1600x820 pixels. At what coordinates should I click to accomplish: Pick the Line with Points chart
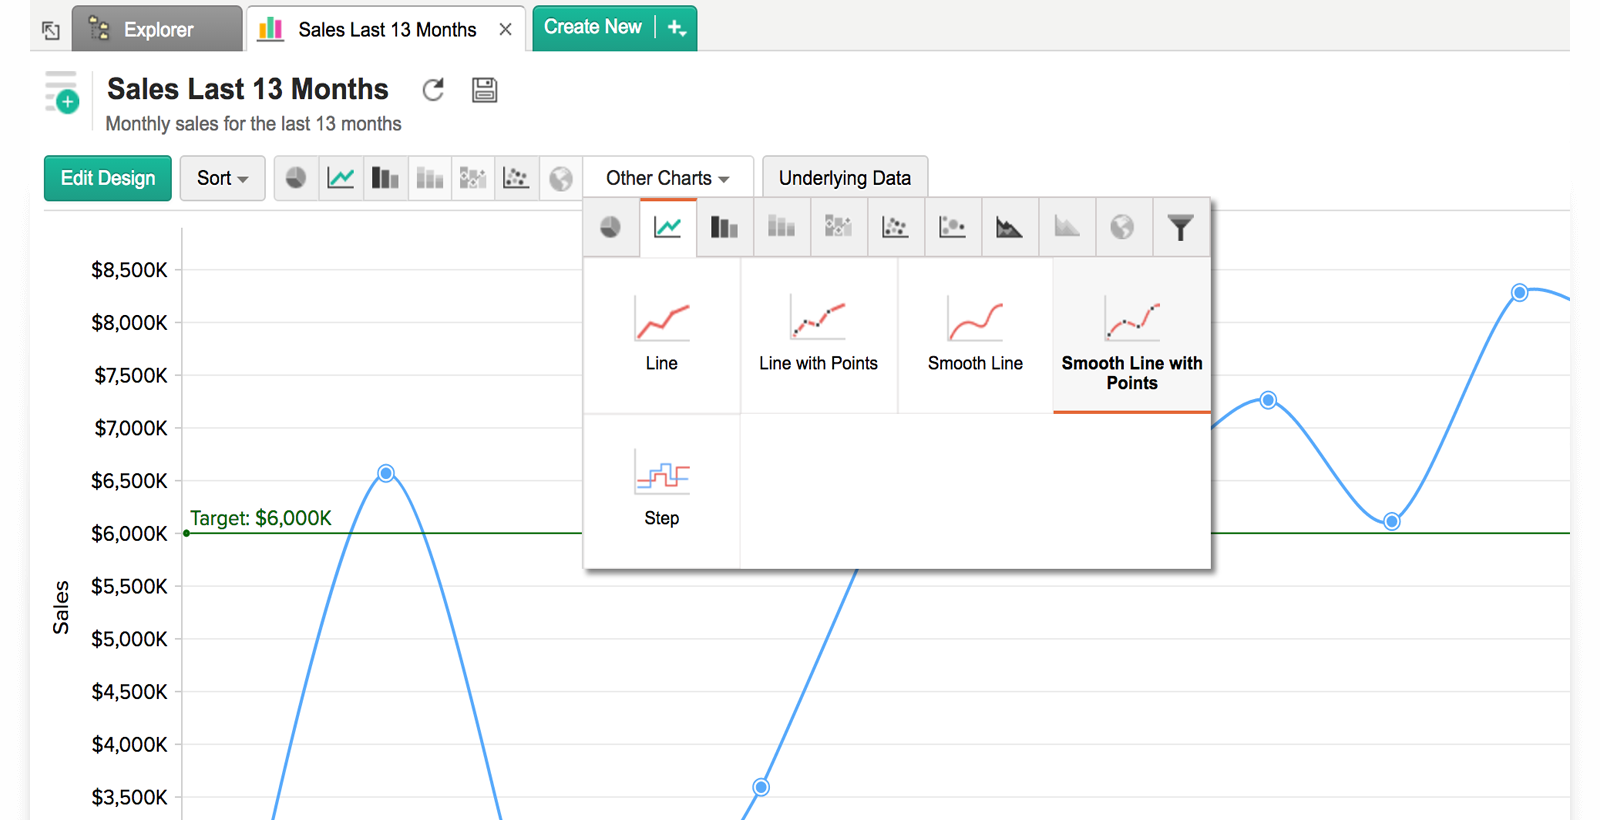[818, 335]
